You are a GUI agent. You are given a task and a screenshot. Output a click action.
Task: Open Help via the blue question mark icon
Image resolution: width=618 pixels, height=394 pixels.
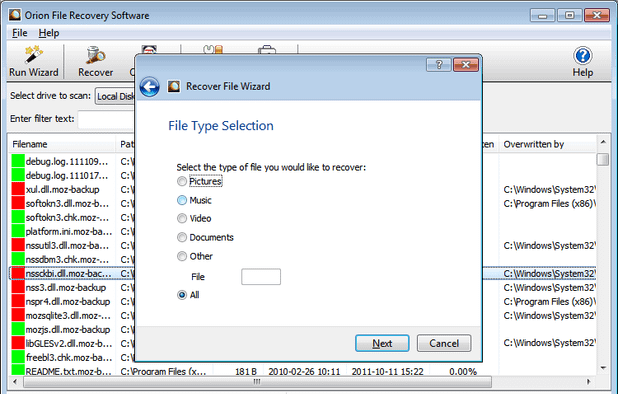583,56
